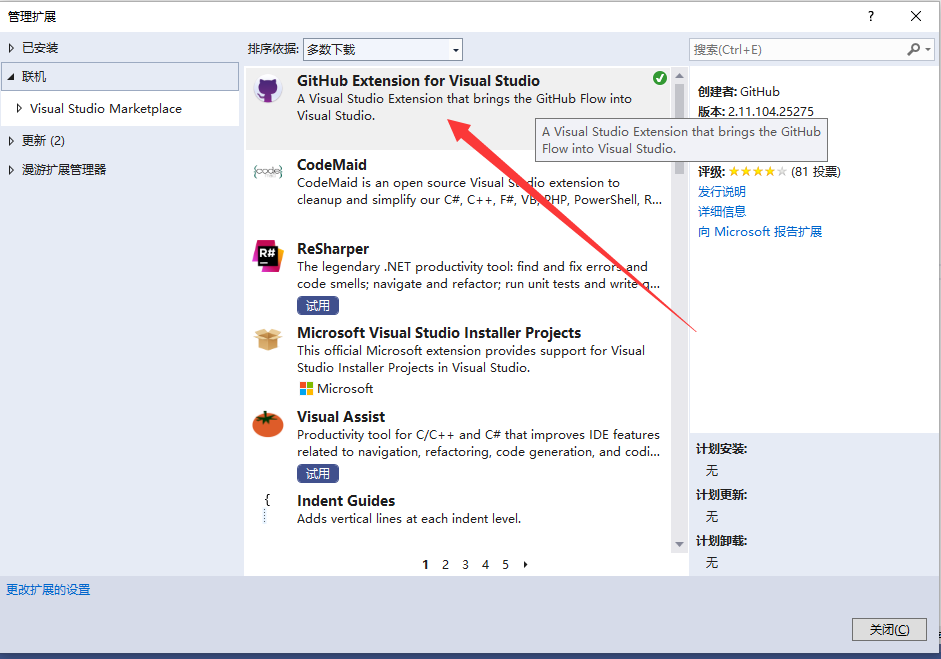This screenshot has width=941, height=659.
Task: Expand the 漫游扩展管理器 node
Action: (11, 170)
